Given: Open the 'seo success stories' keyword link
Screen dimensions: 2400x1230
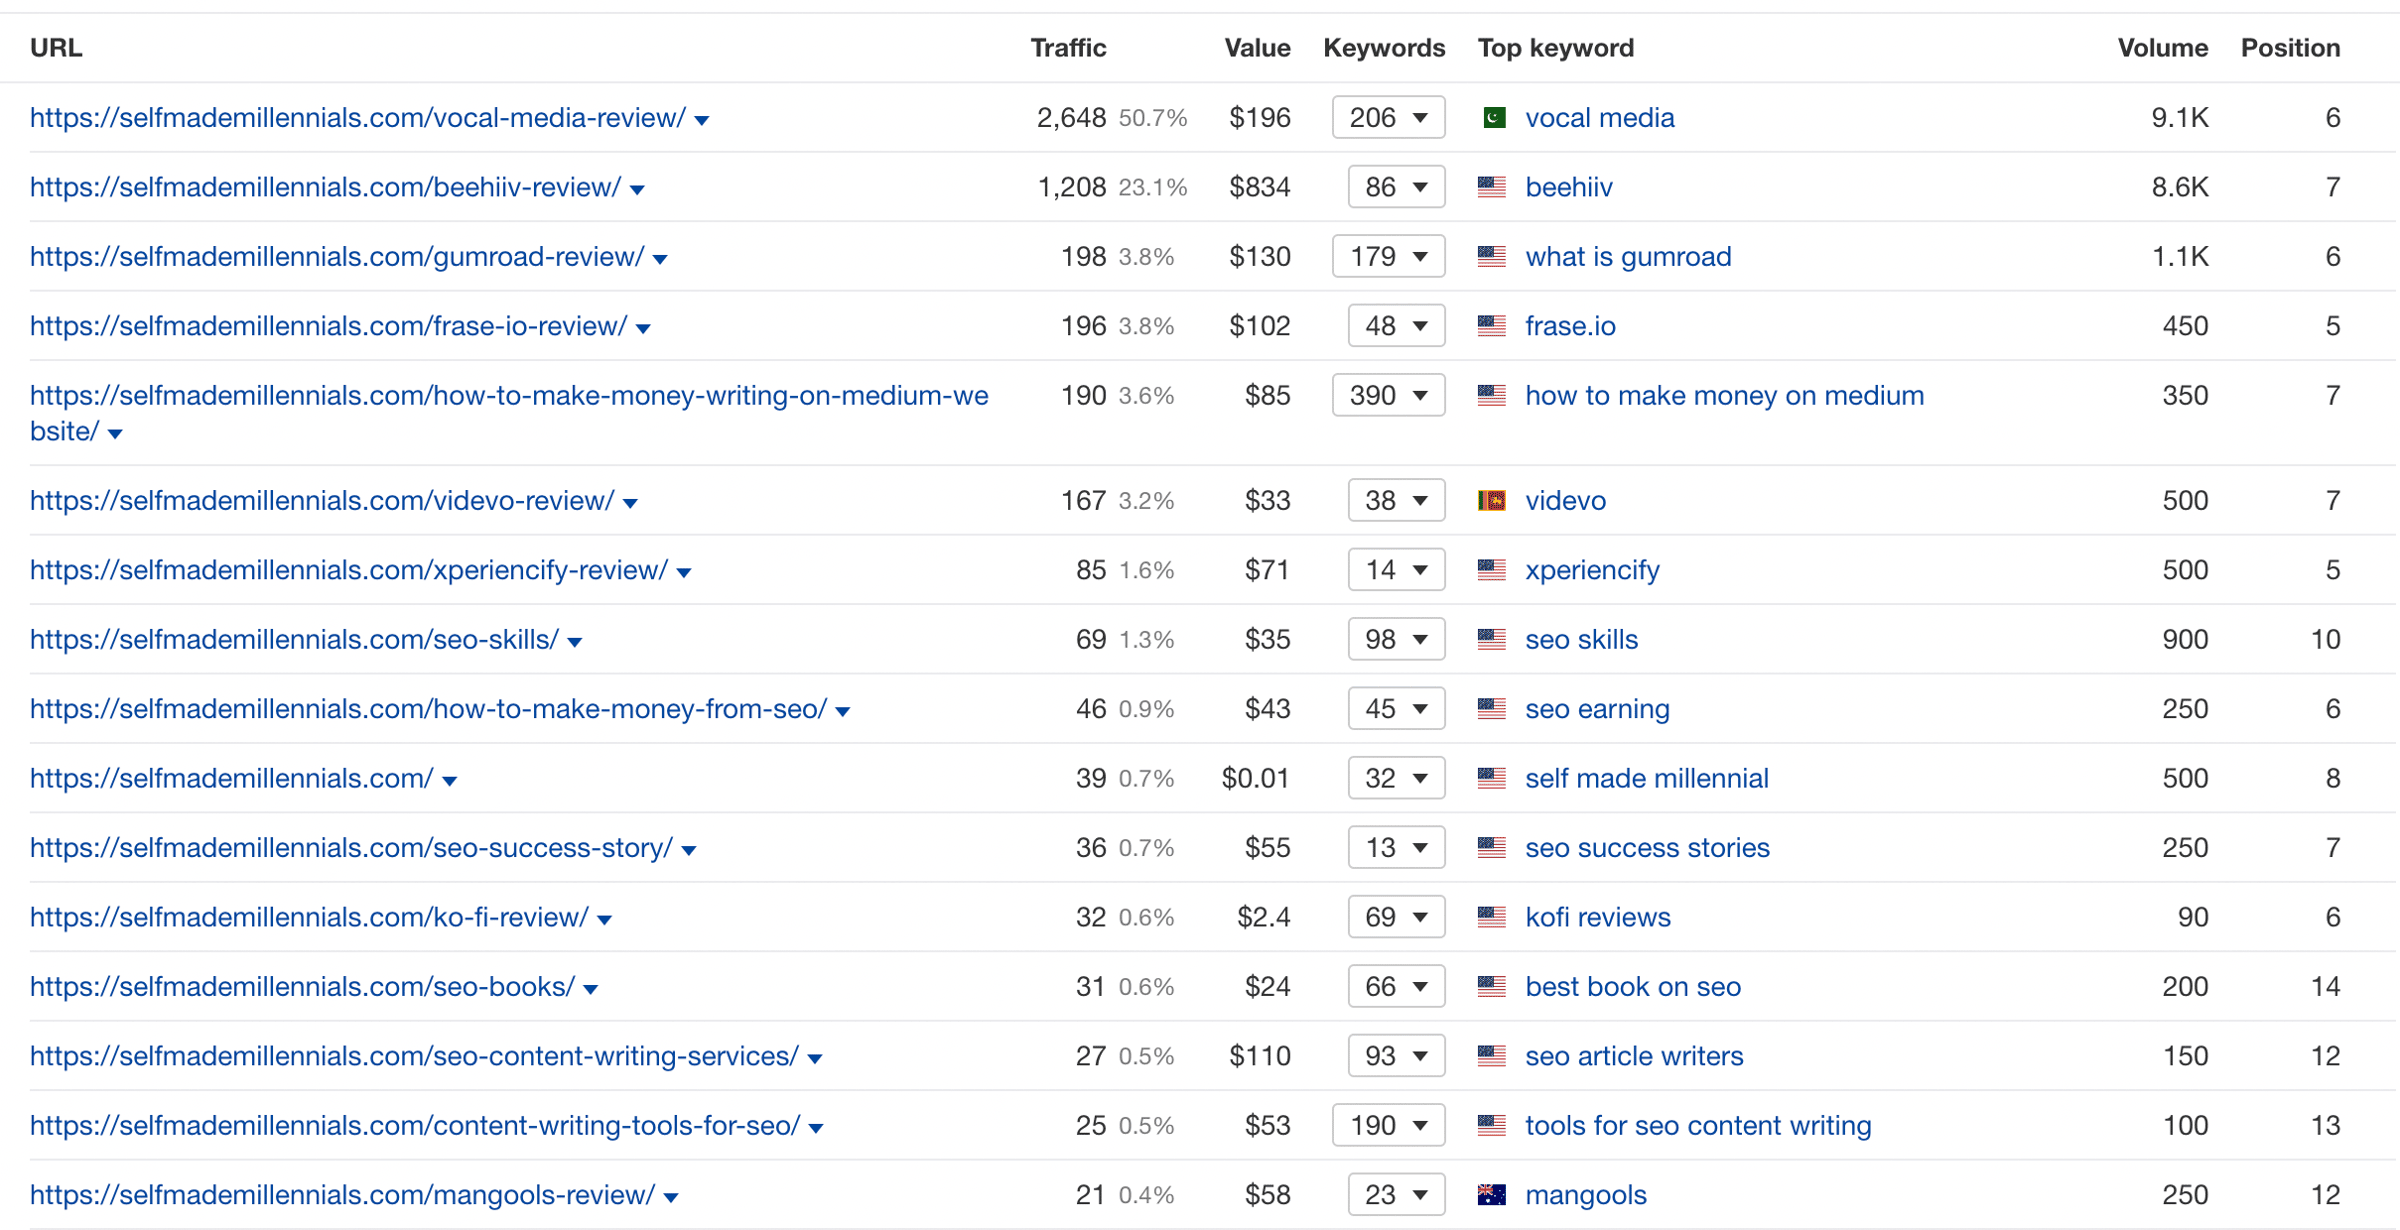Looking at the screenshot, I should pos(1647,848).
